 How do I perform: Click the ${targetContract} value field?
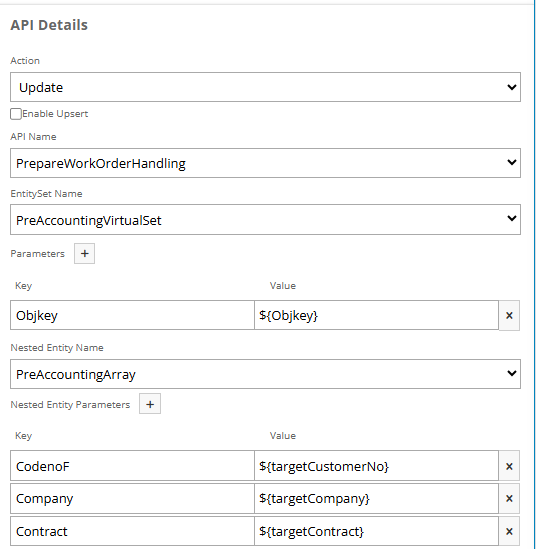coord(376,531)
